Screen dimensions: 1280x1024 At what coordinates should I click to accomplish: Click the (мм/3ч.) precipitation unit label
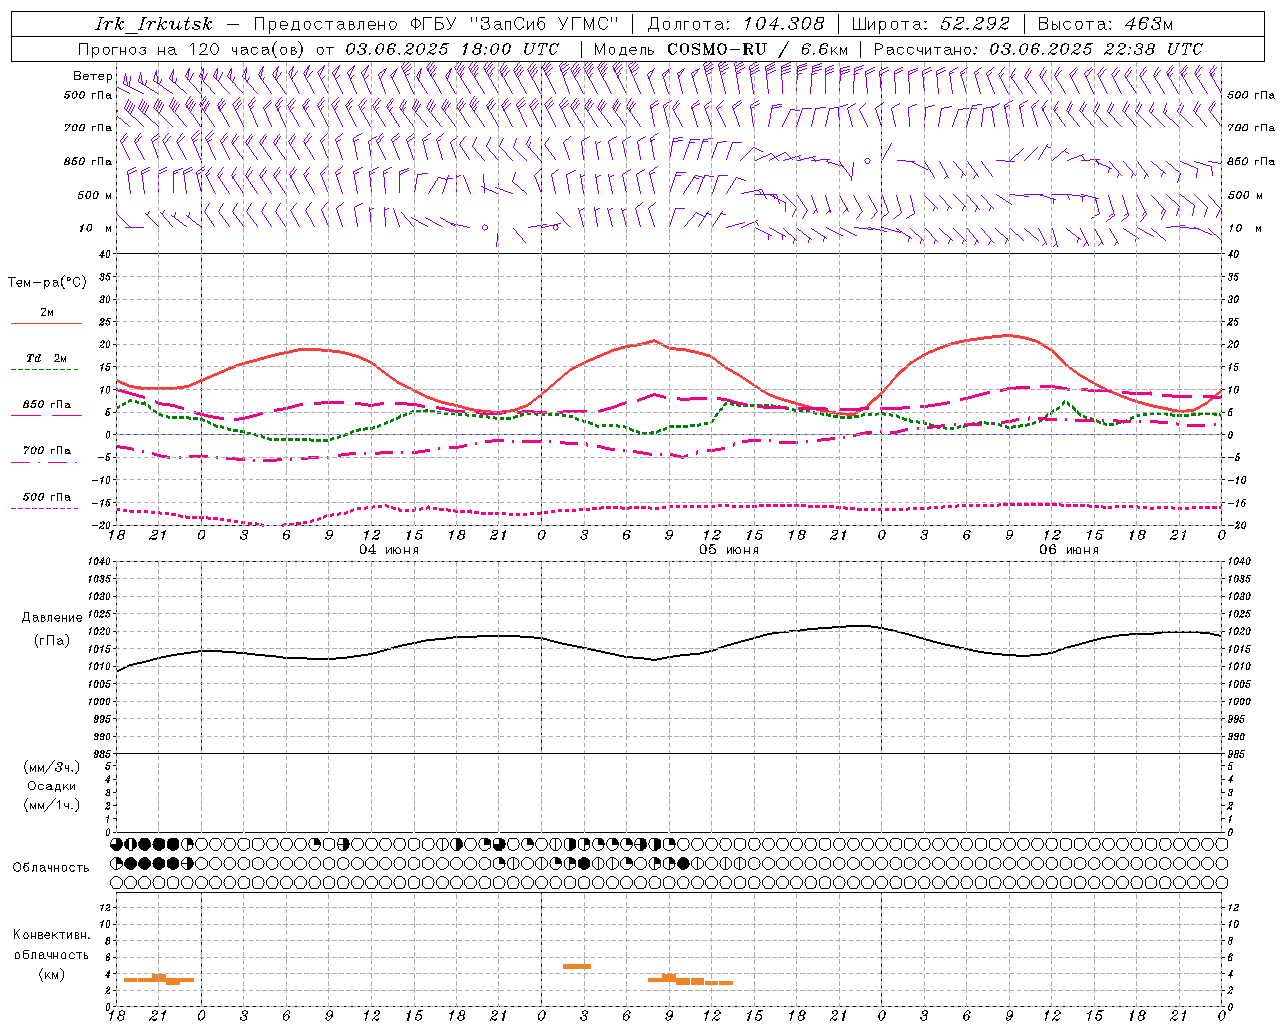click(52, 767)
